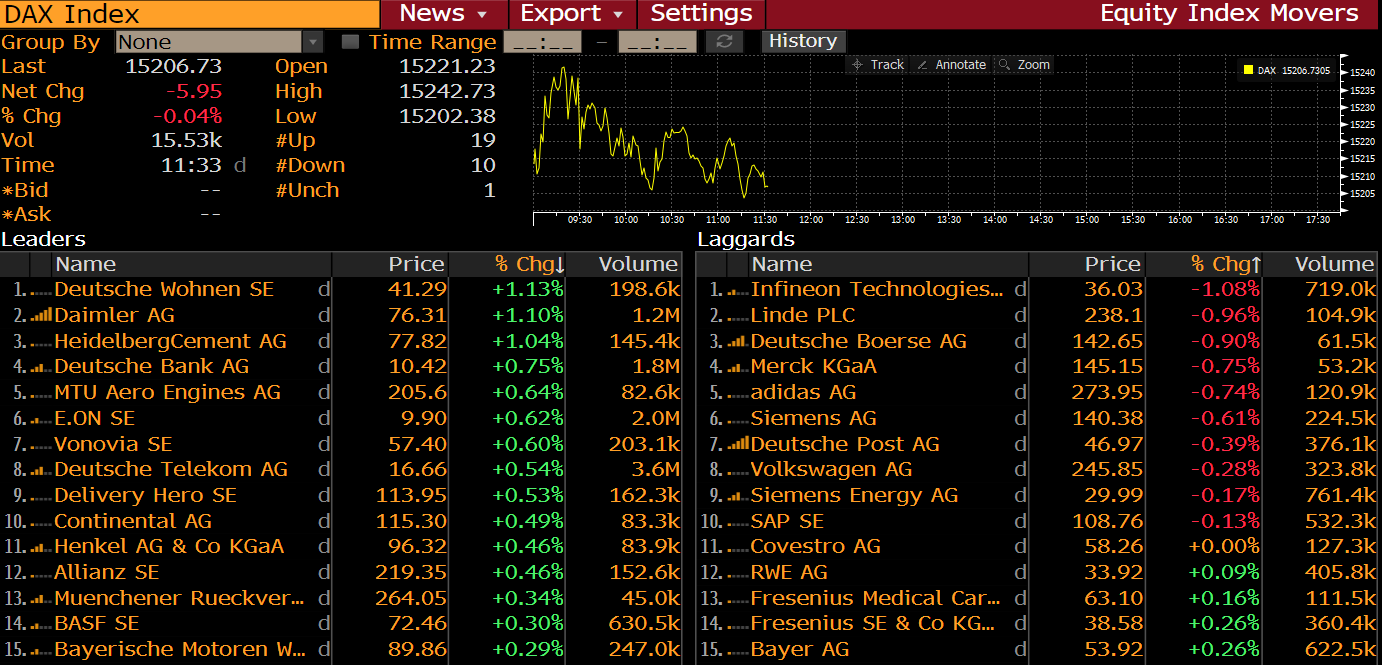Enable the Time Range checkbox

point(350,42)
